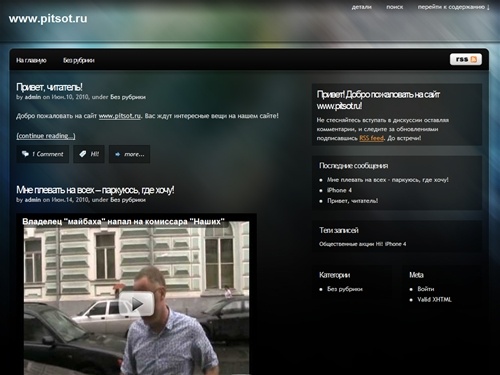
Task: Click the Valid XHTML link
Action: (x=434, y=300)
